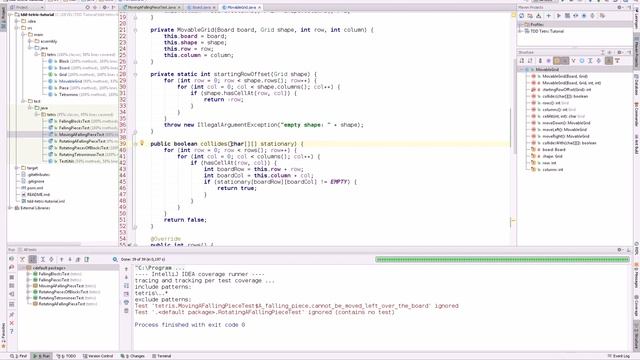Select Block class in project tree
This screenshot has width=640, height=360.
tap(64, 61)
